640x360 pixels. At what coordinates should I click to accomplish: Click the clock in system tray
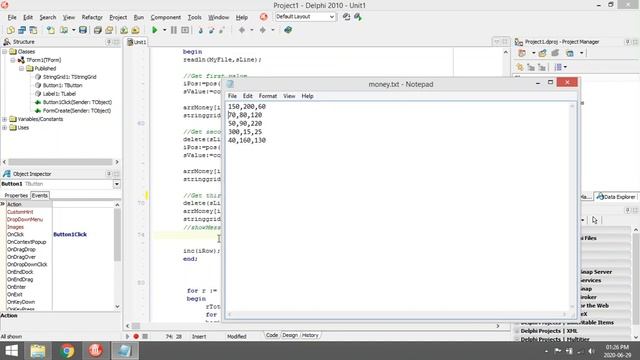[x=618, y=351]
